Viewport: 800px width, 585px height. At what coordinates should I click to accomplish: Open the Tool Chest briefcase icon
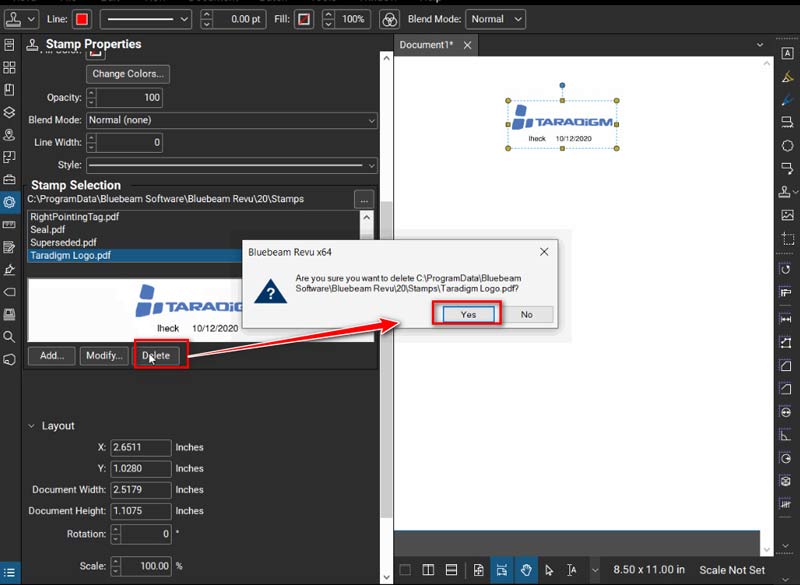click(x=9, y=180)
